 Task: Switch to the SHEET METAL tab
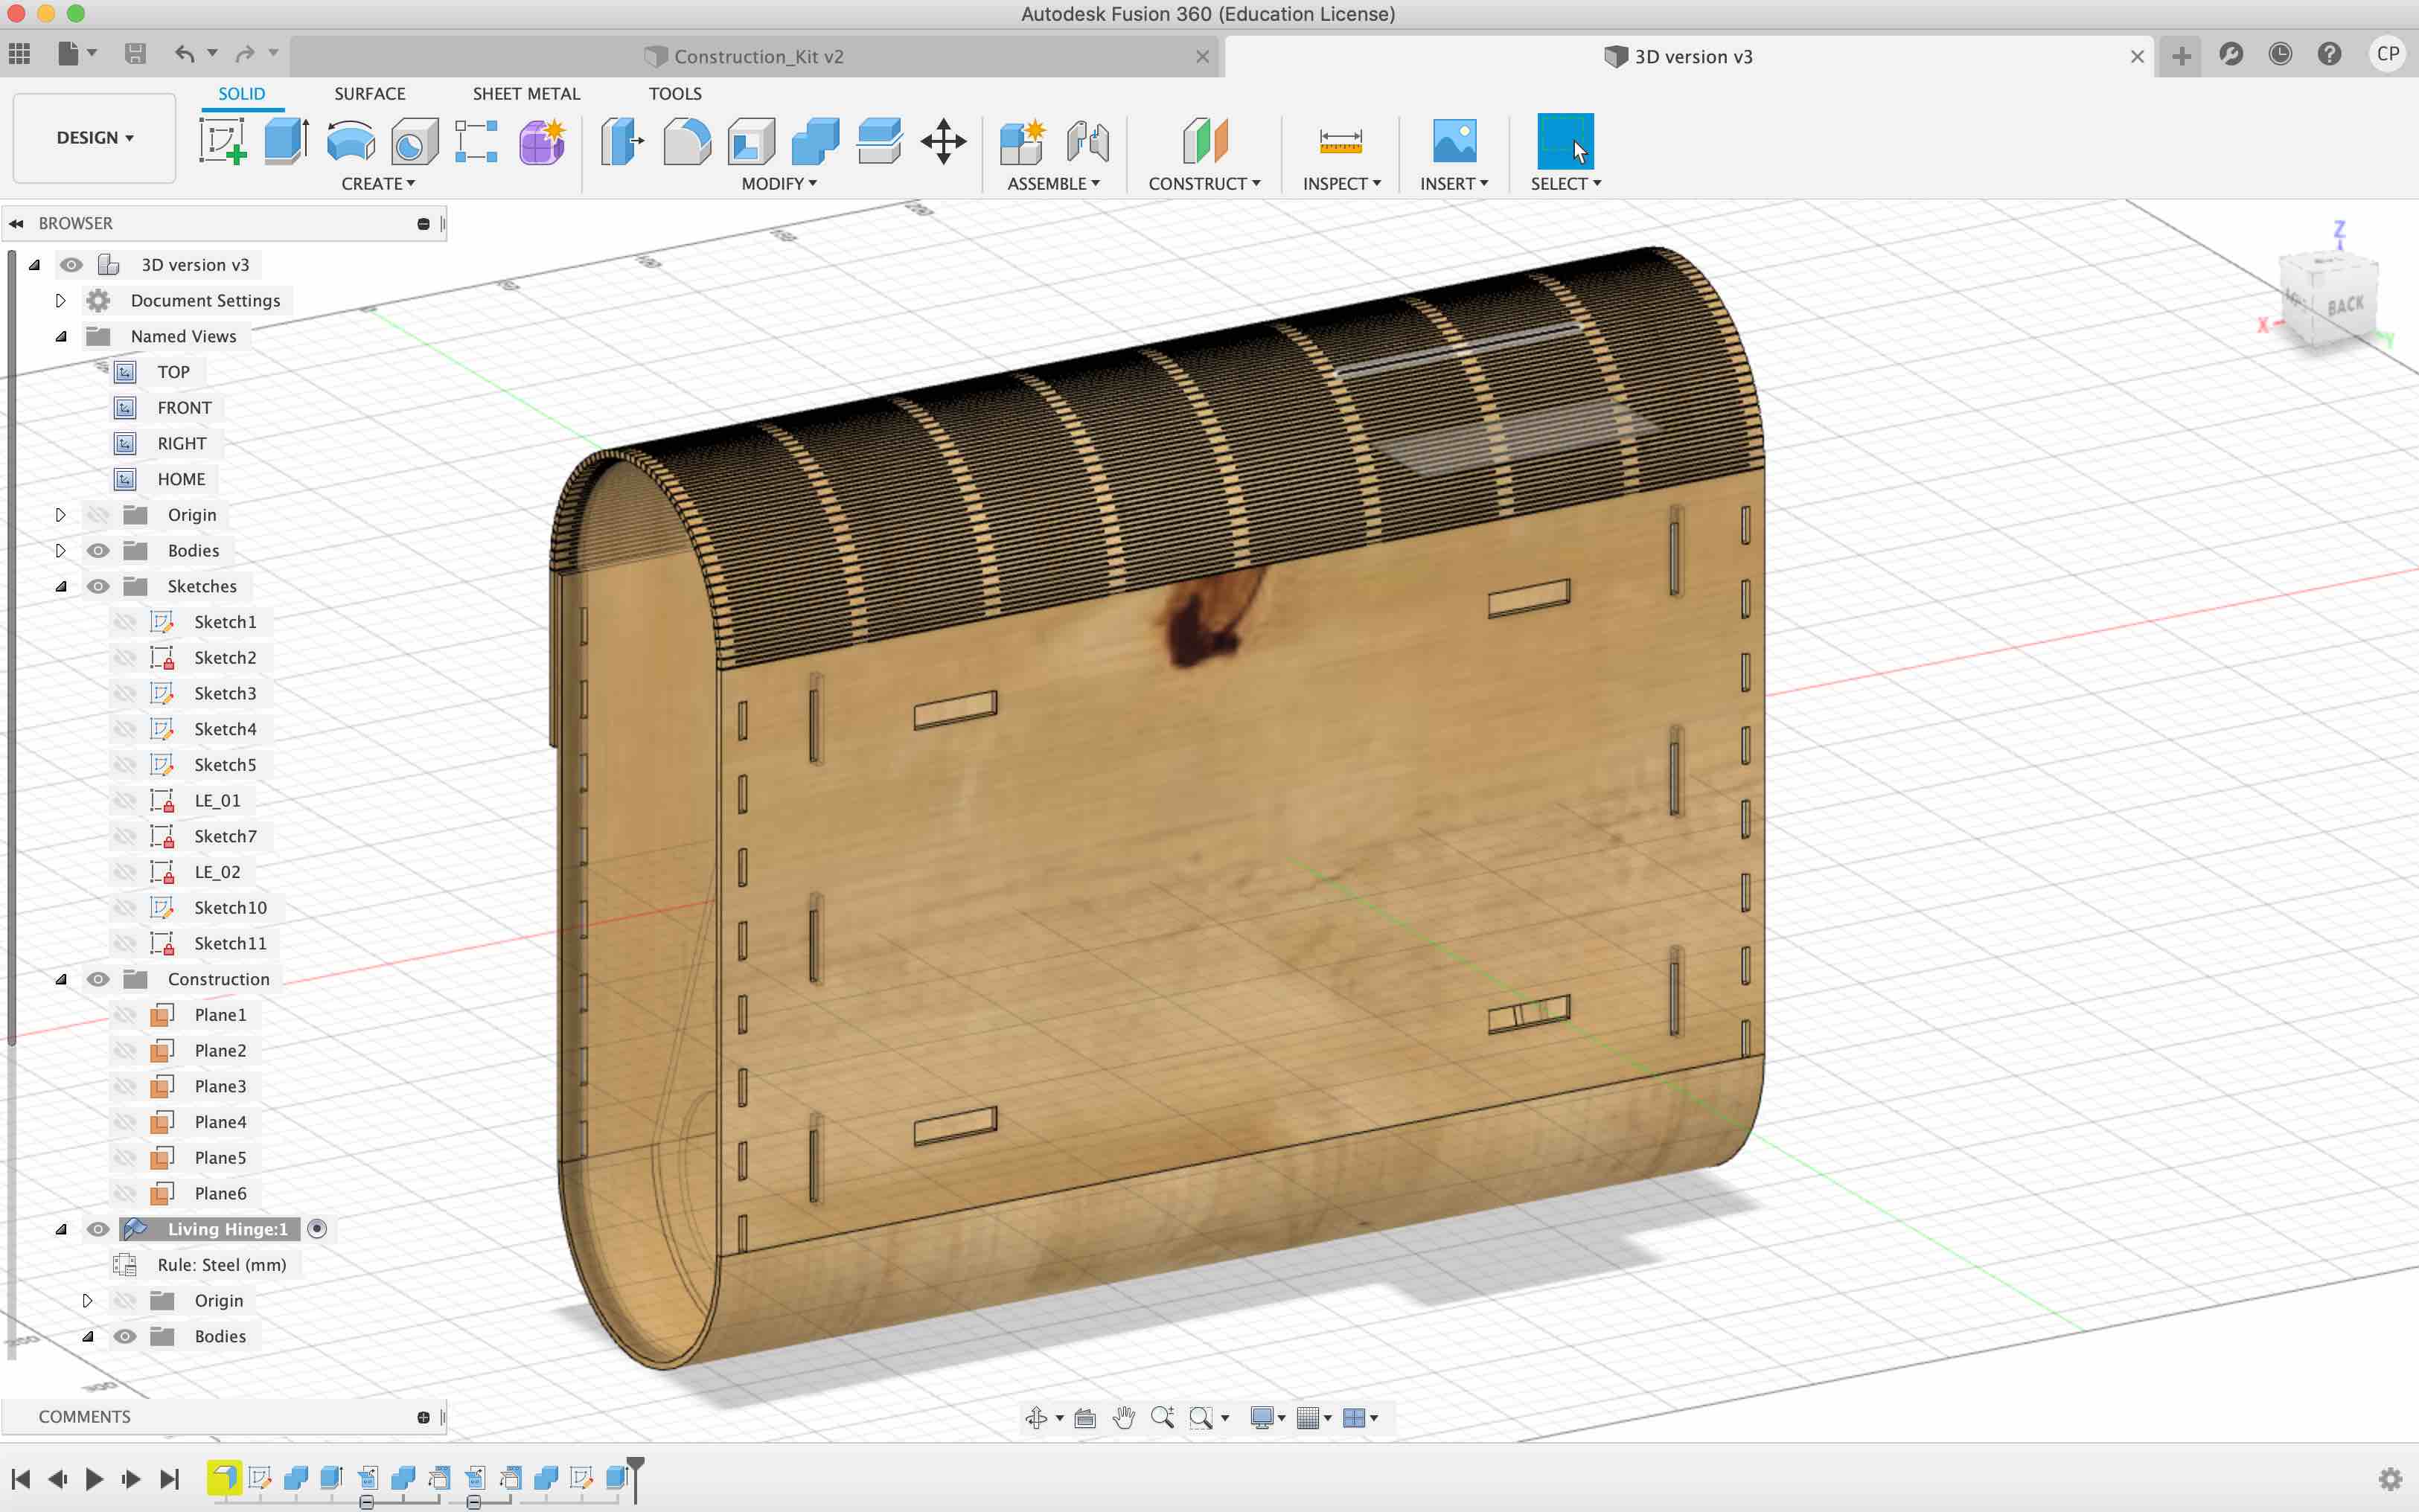pos(526,94)
